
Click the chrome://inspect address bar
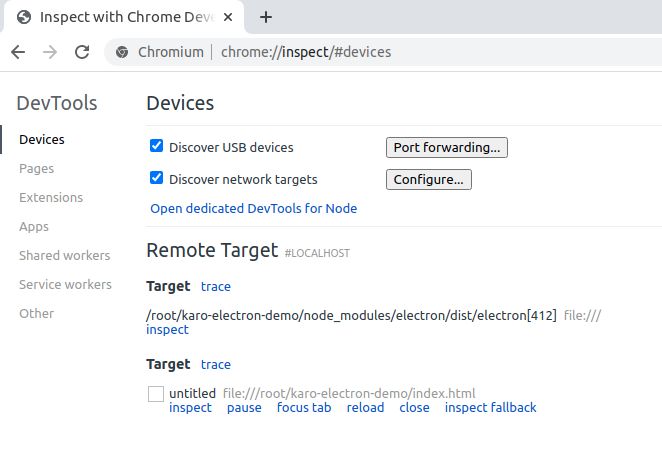coord(380,52)
